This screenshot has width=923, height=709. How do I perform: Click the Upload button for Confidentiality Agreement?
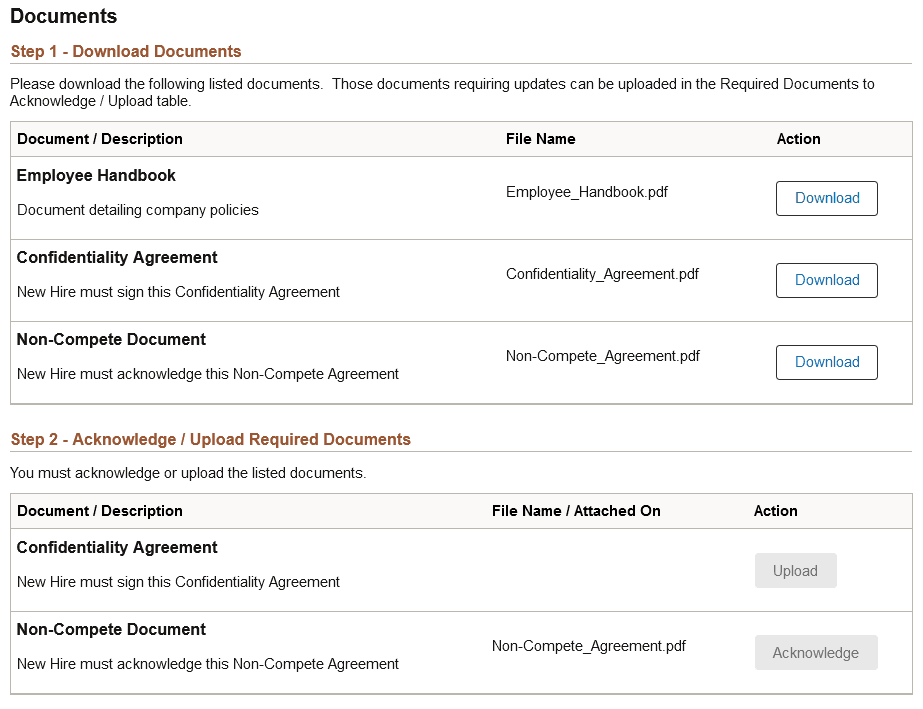tap(795, 570)
